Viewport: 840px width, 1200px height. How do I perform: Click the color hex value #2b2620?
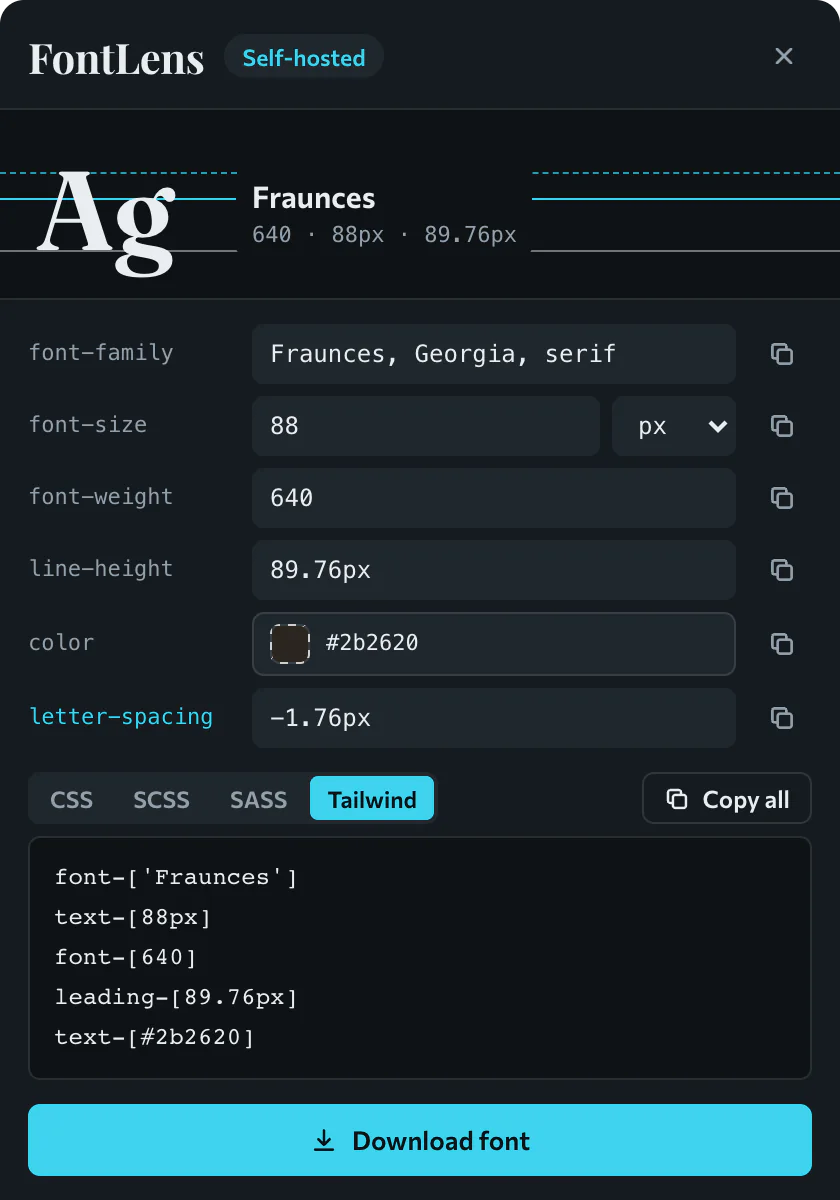pyautogui.click(x=372, y=643)
